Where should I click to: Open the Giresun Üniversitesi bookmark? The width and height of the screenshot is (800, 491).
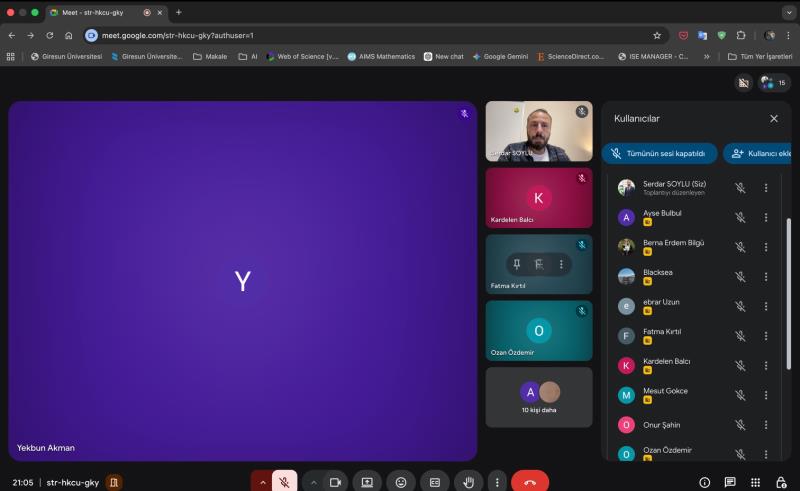pyautogui.click(x=66, y=56)
